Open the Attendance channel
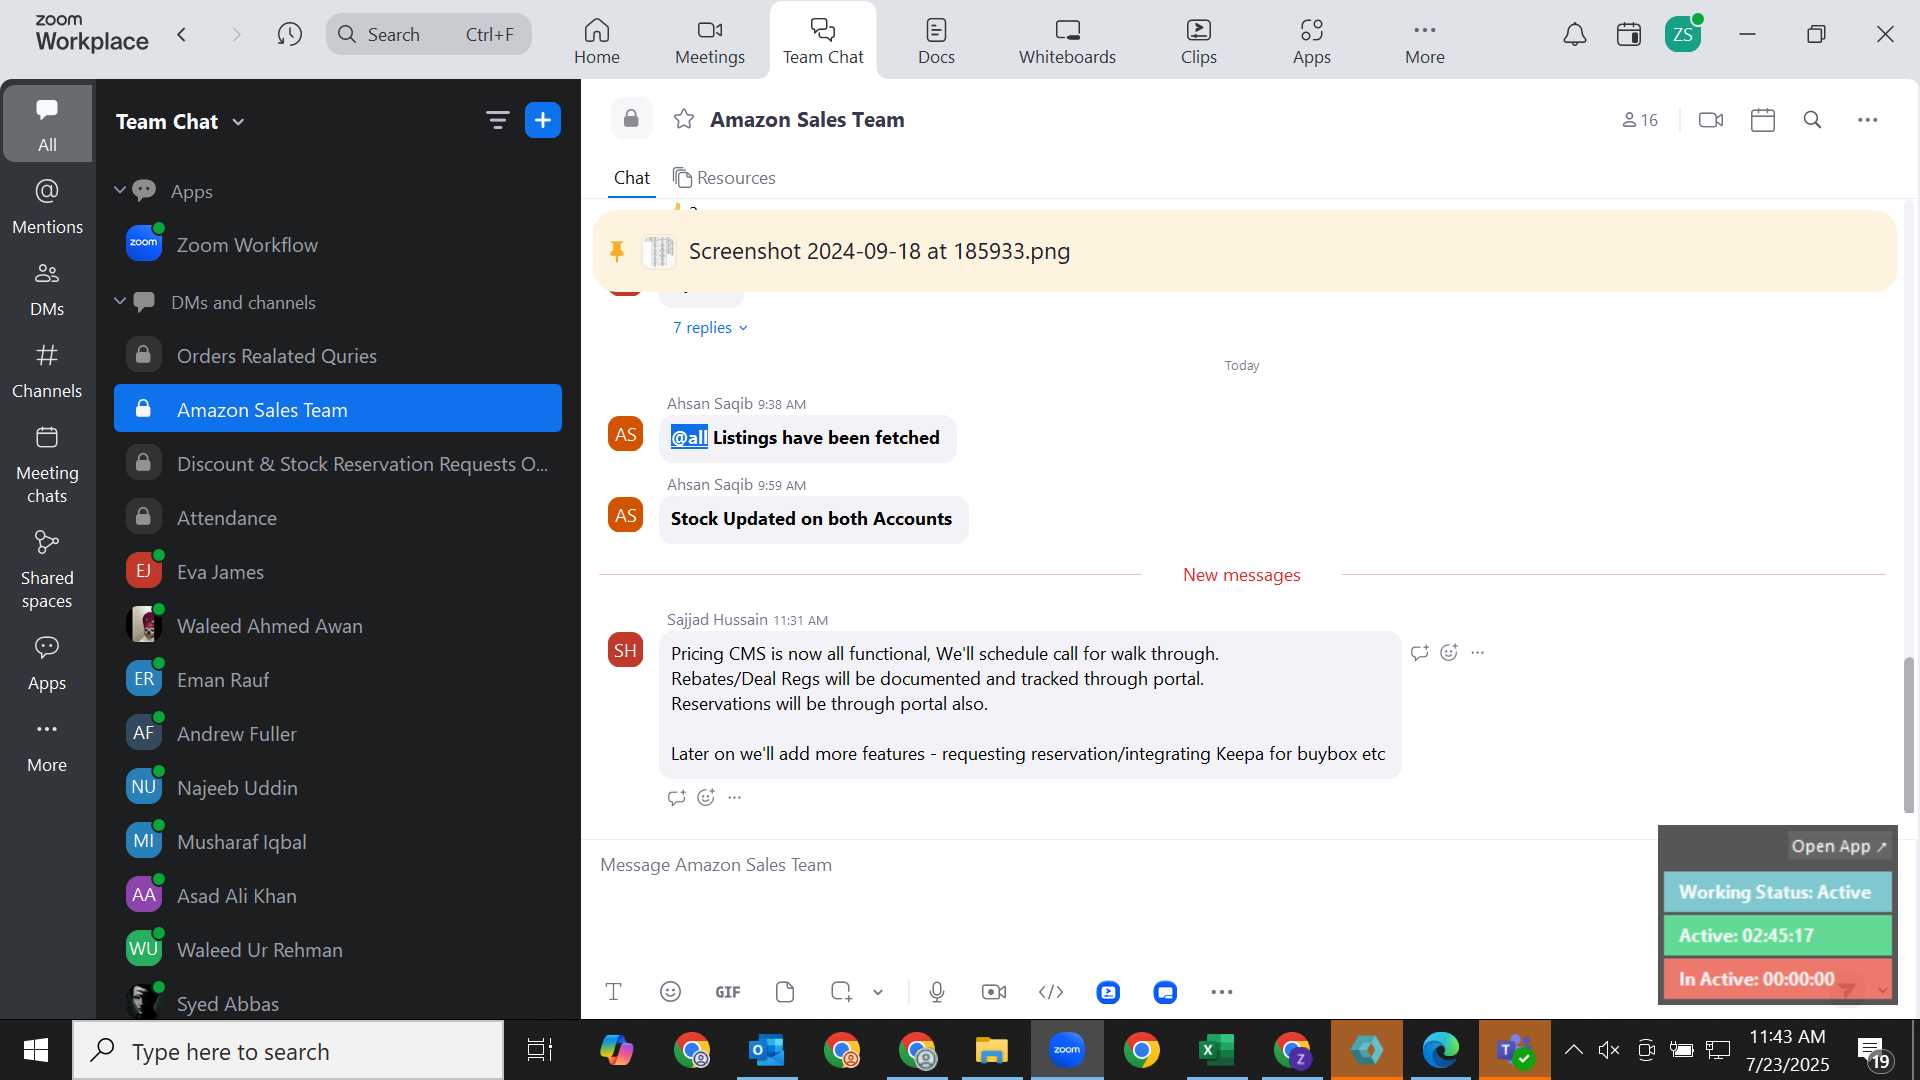This screenshot has height=1080, width=1920. [x=338, y=518]
